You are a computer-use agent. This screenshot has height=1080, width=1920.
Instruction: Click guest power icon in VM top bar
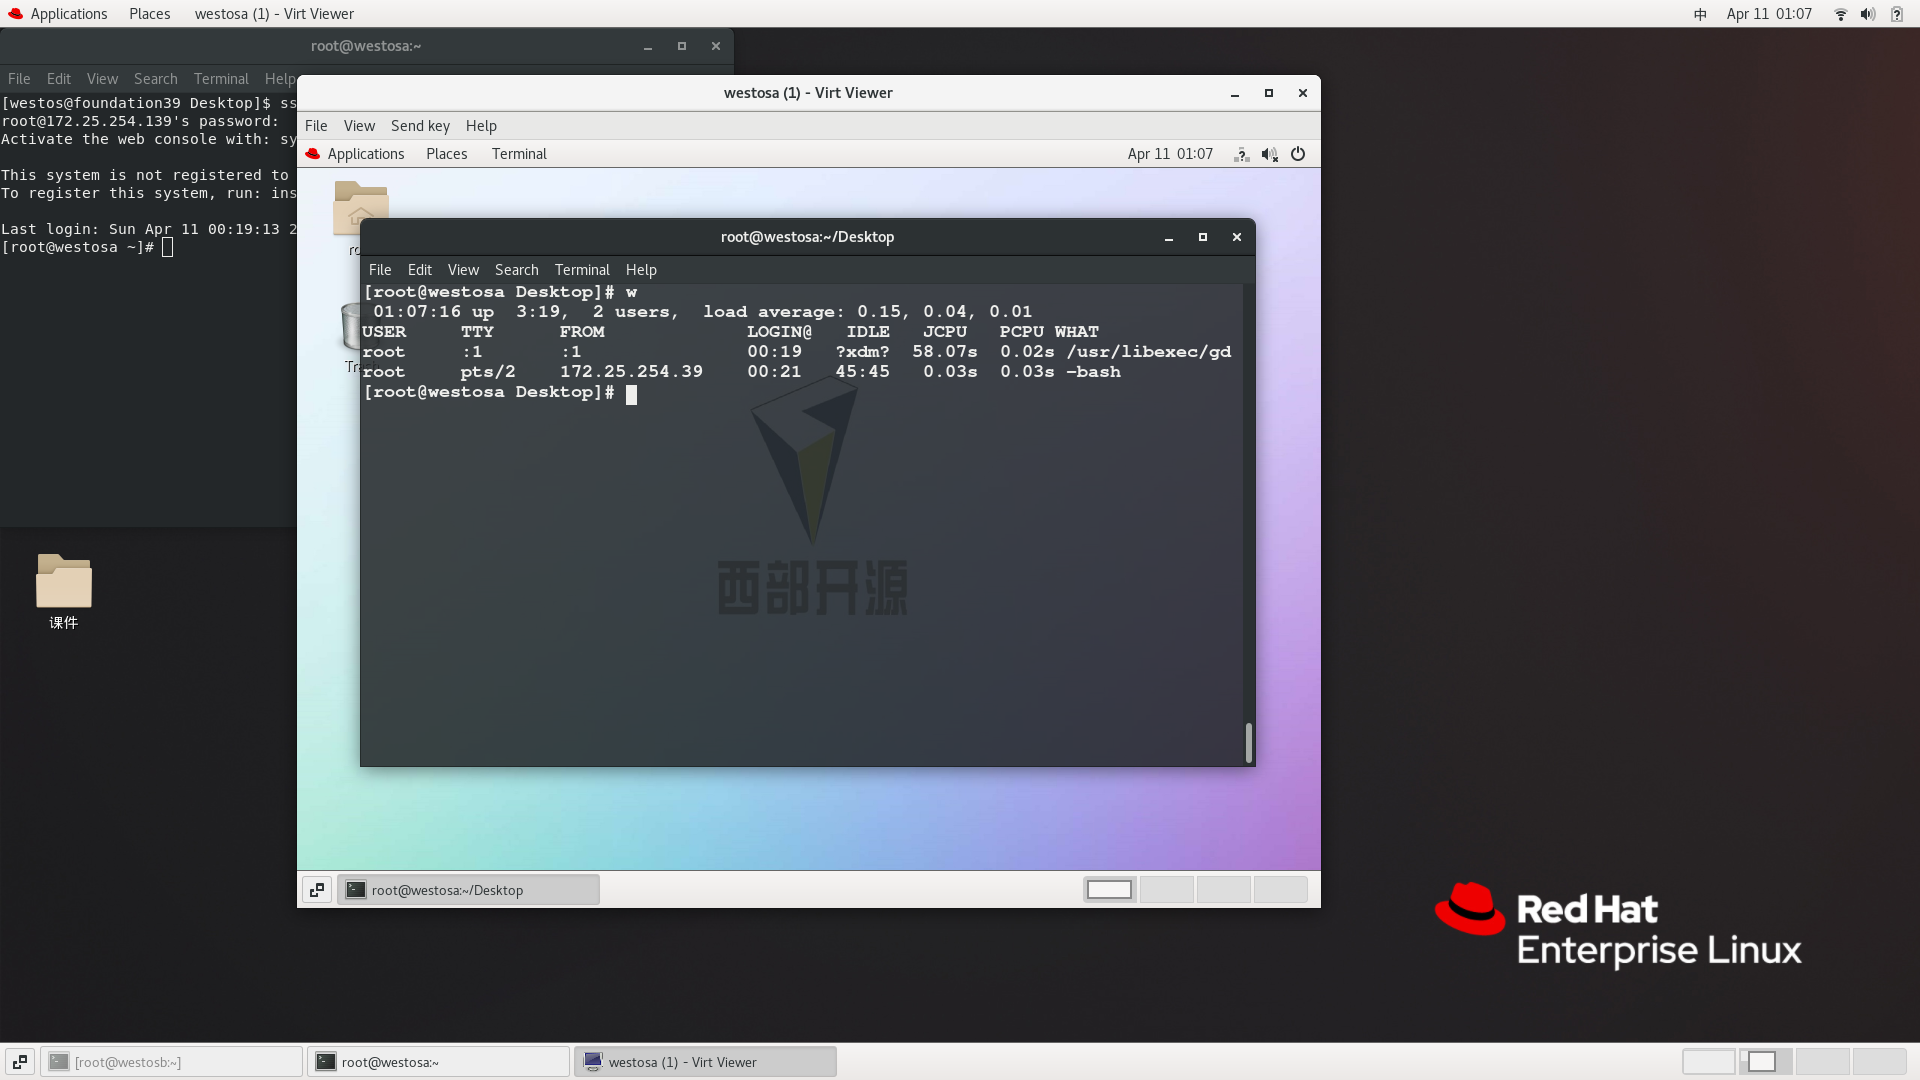pyautogui.click(x=1298, y=154)
